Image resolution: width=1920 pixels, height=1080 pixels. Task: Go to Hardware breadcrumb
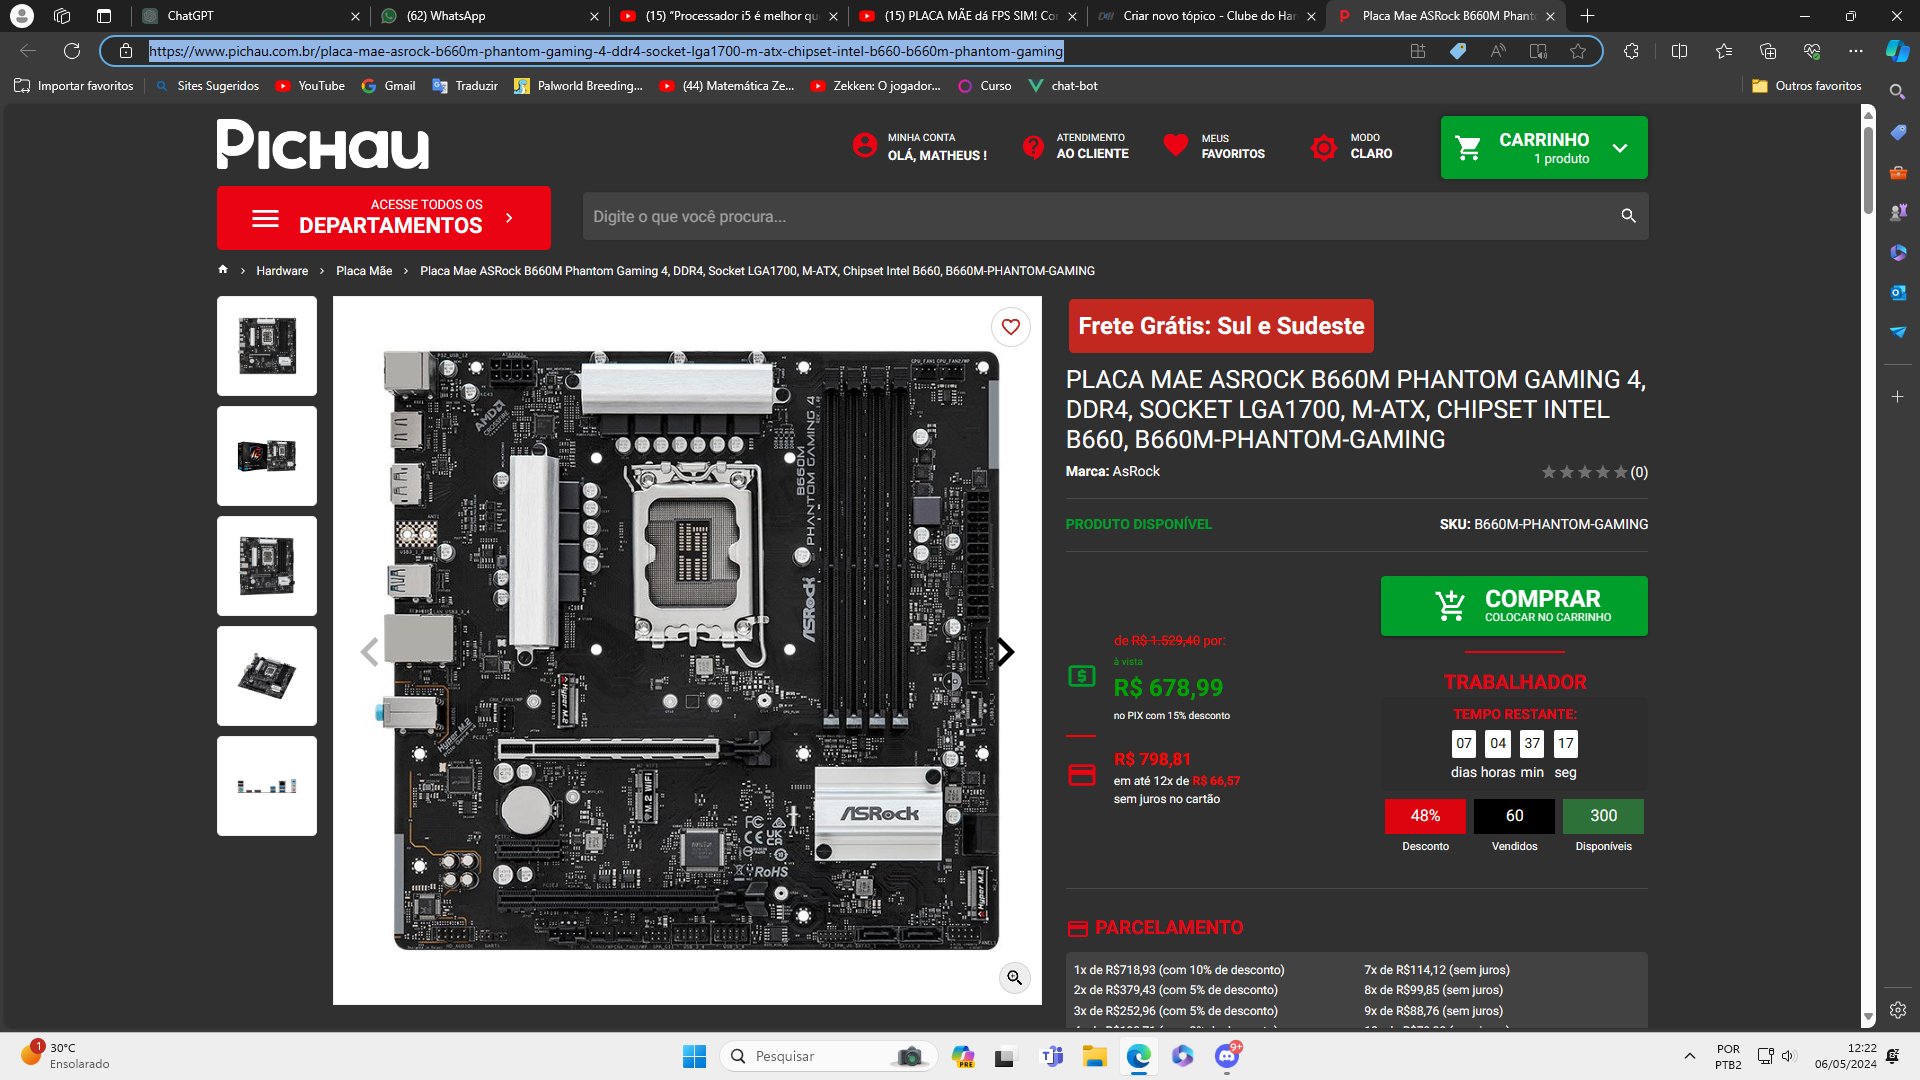pos(282,271)
